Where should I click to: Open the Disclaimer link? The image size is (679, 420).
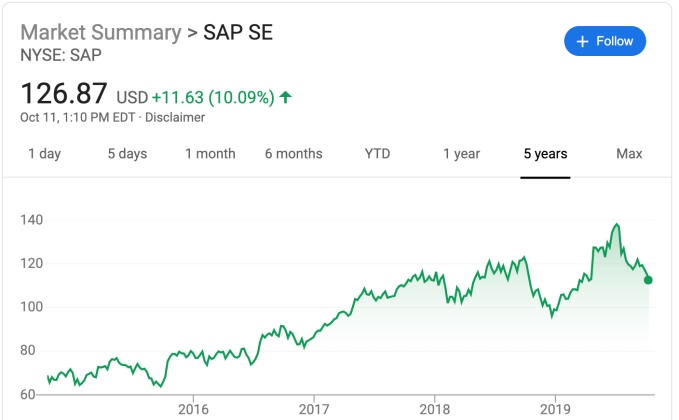point(175,117)
